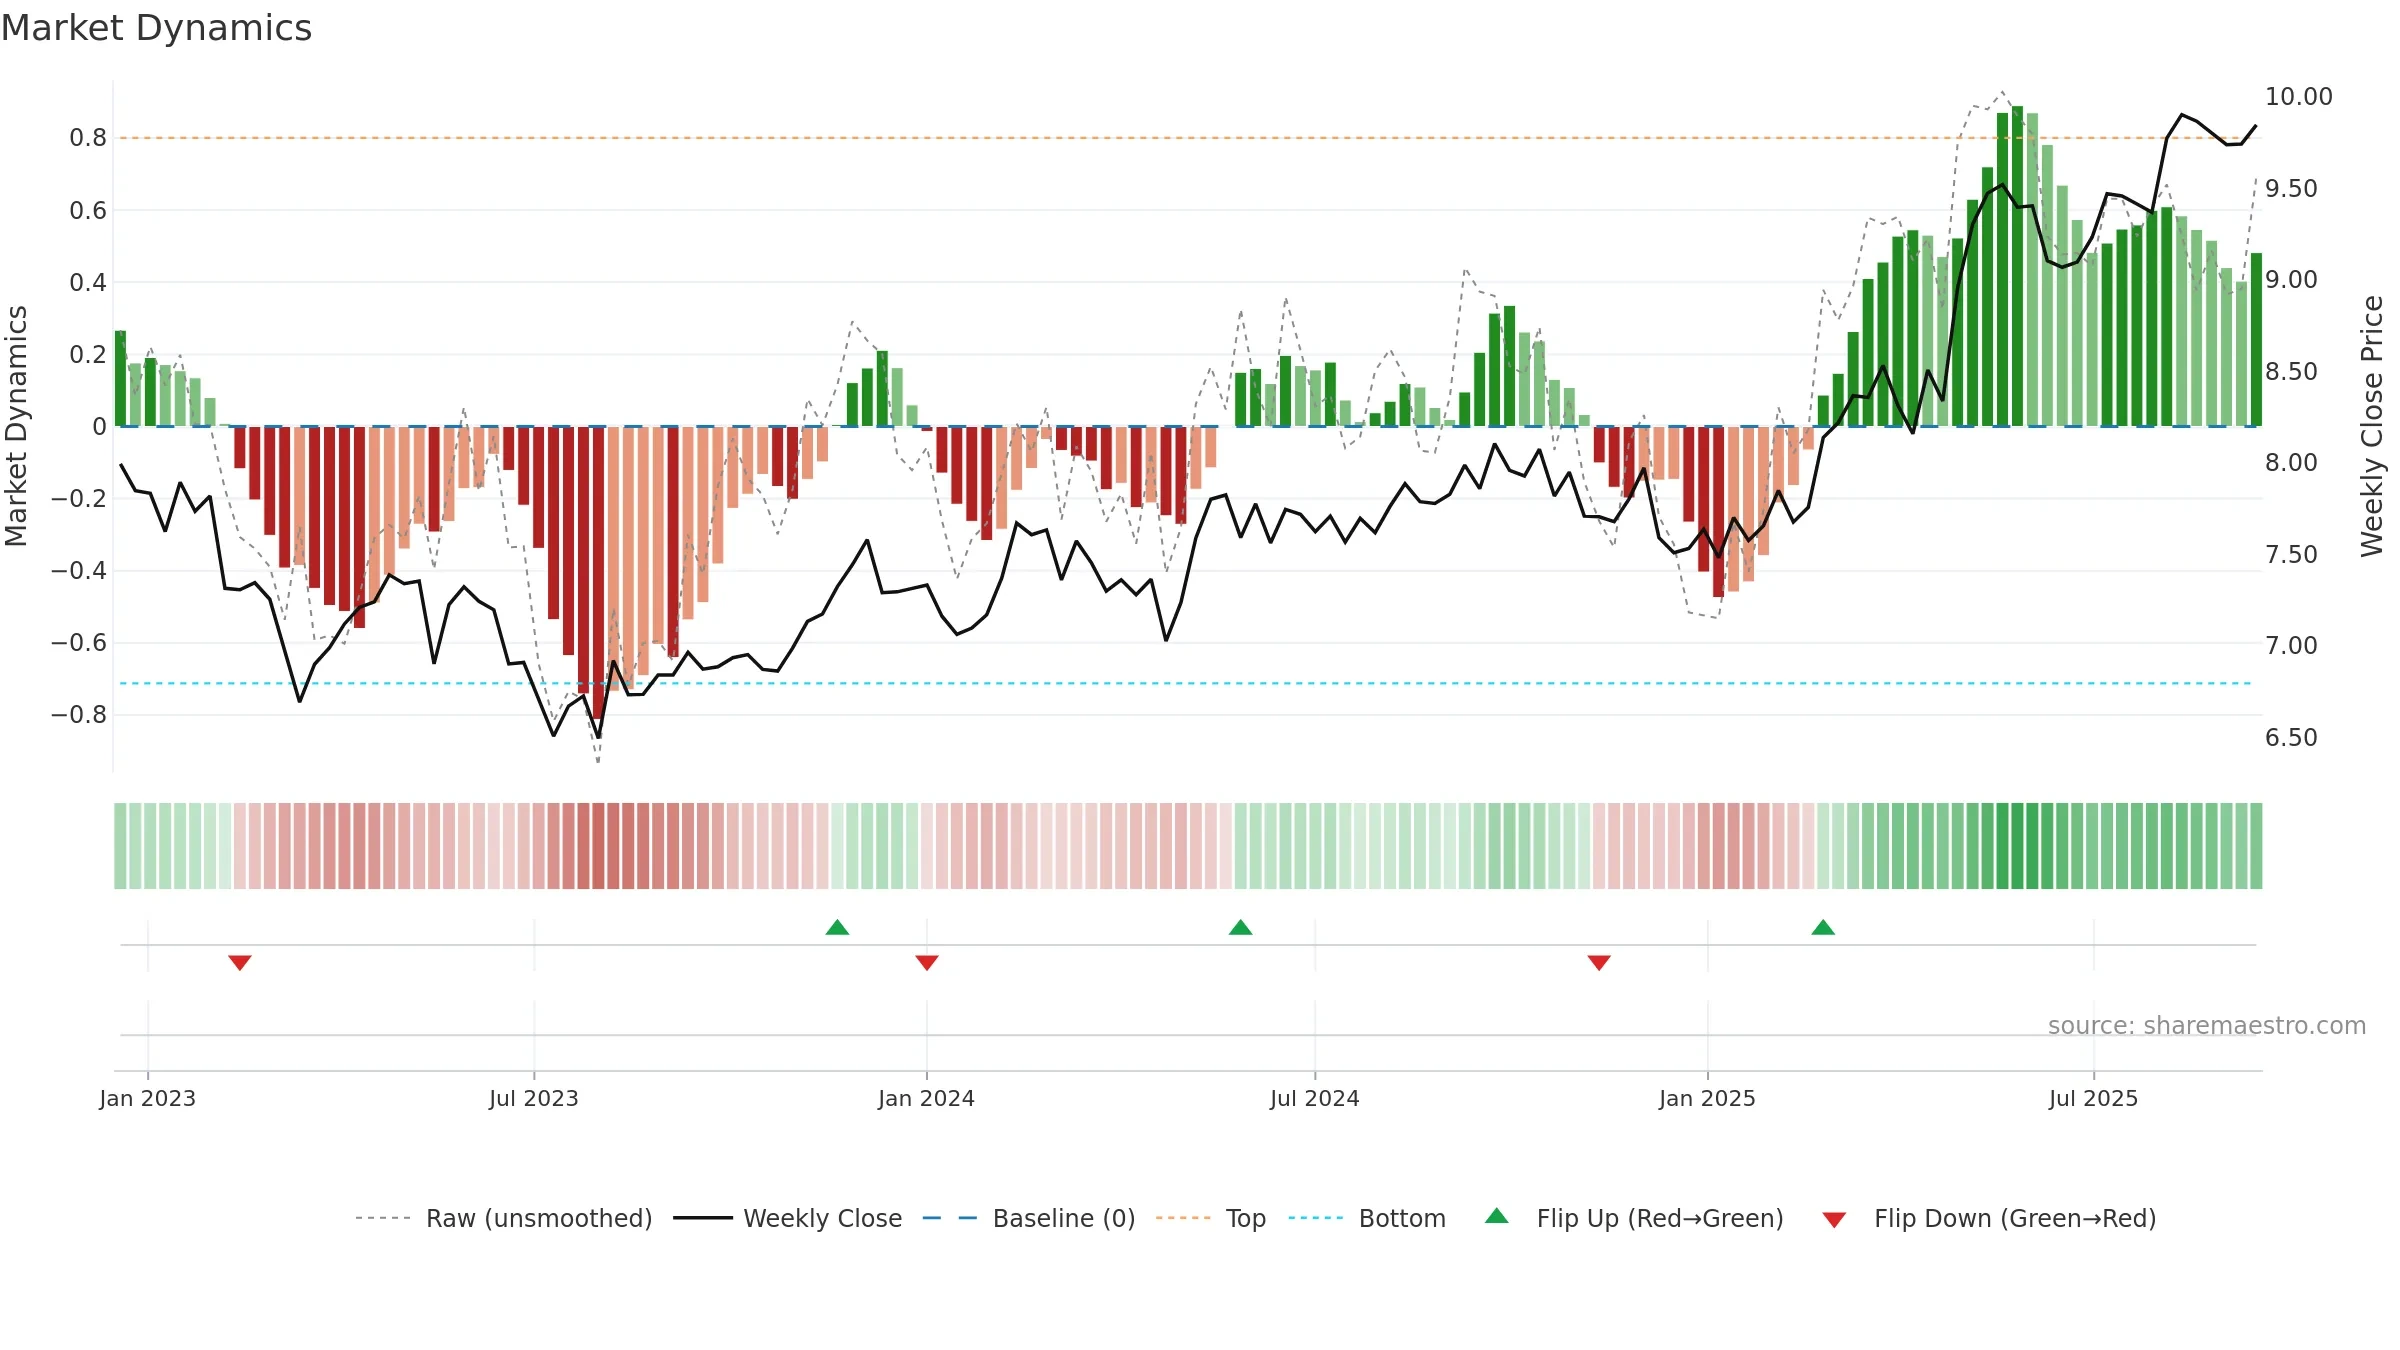Viewport: 2400px width, 1350px height.
Task: Click the Jul 2024 axis label
Action: click(1315, 1098)
